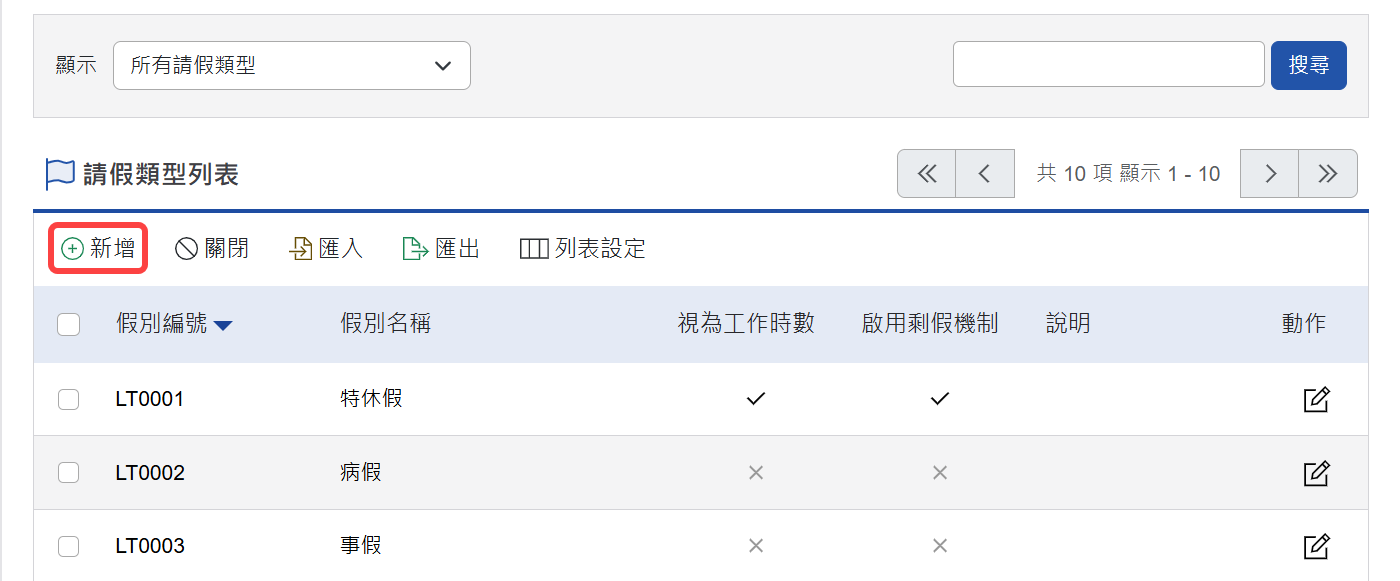Edit the 事假 entry pencil icon
The width and height of the screenshot is (1400, 581).
click(1317, 545)
